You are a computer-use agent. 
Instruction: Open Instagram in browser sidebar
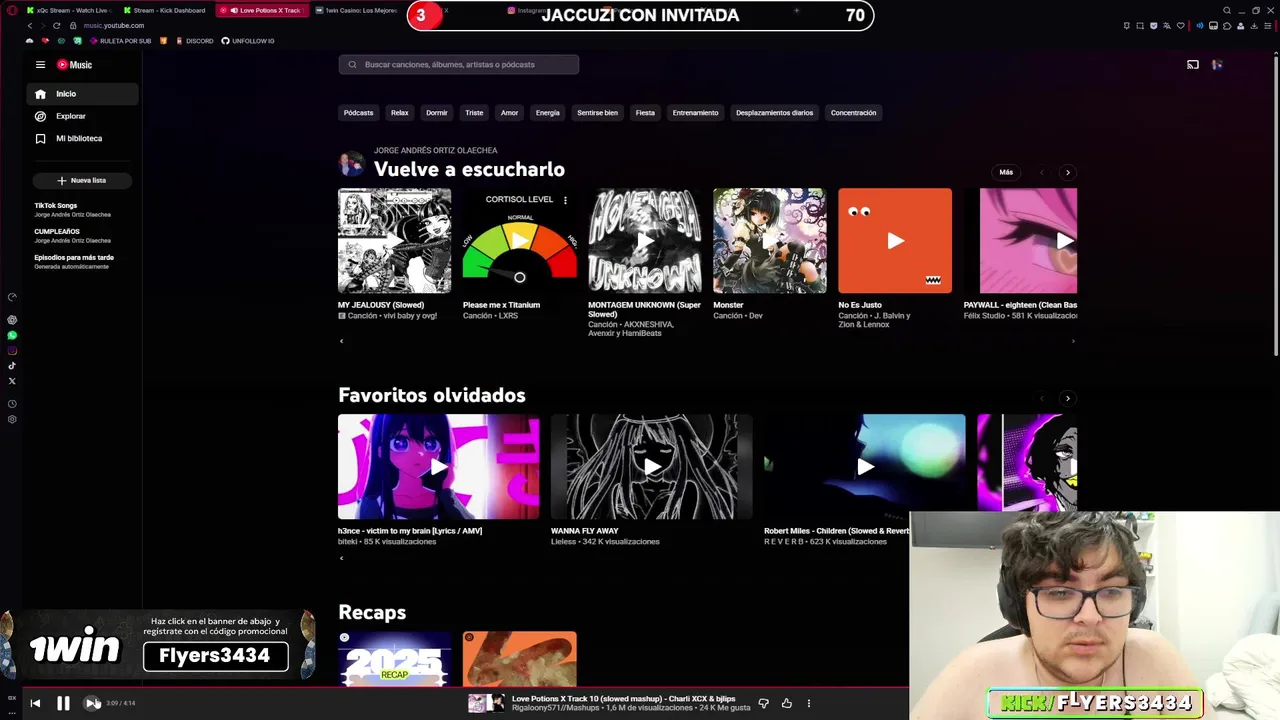coord(12,351)
